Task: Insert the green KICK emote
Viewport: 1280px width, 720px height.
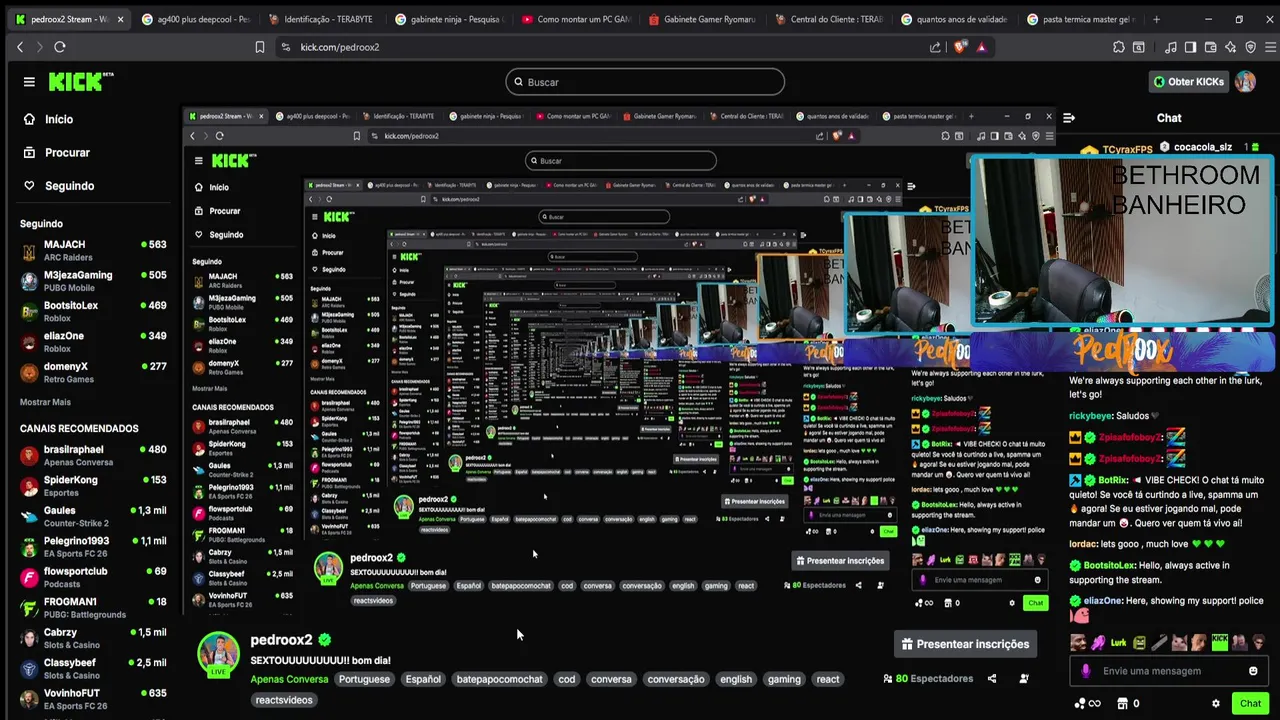Action: (1219, 642)
